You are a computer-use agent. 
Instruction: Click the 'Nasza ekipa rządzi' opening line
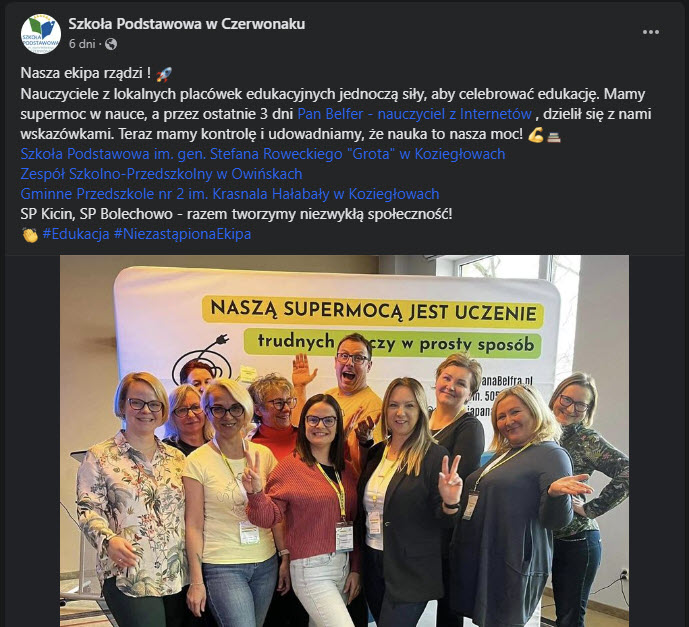[x=86, y=73]
